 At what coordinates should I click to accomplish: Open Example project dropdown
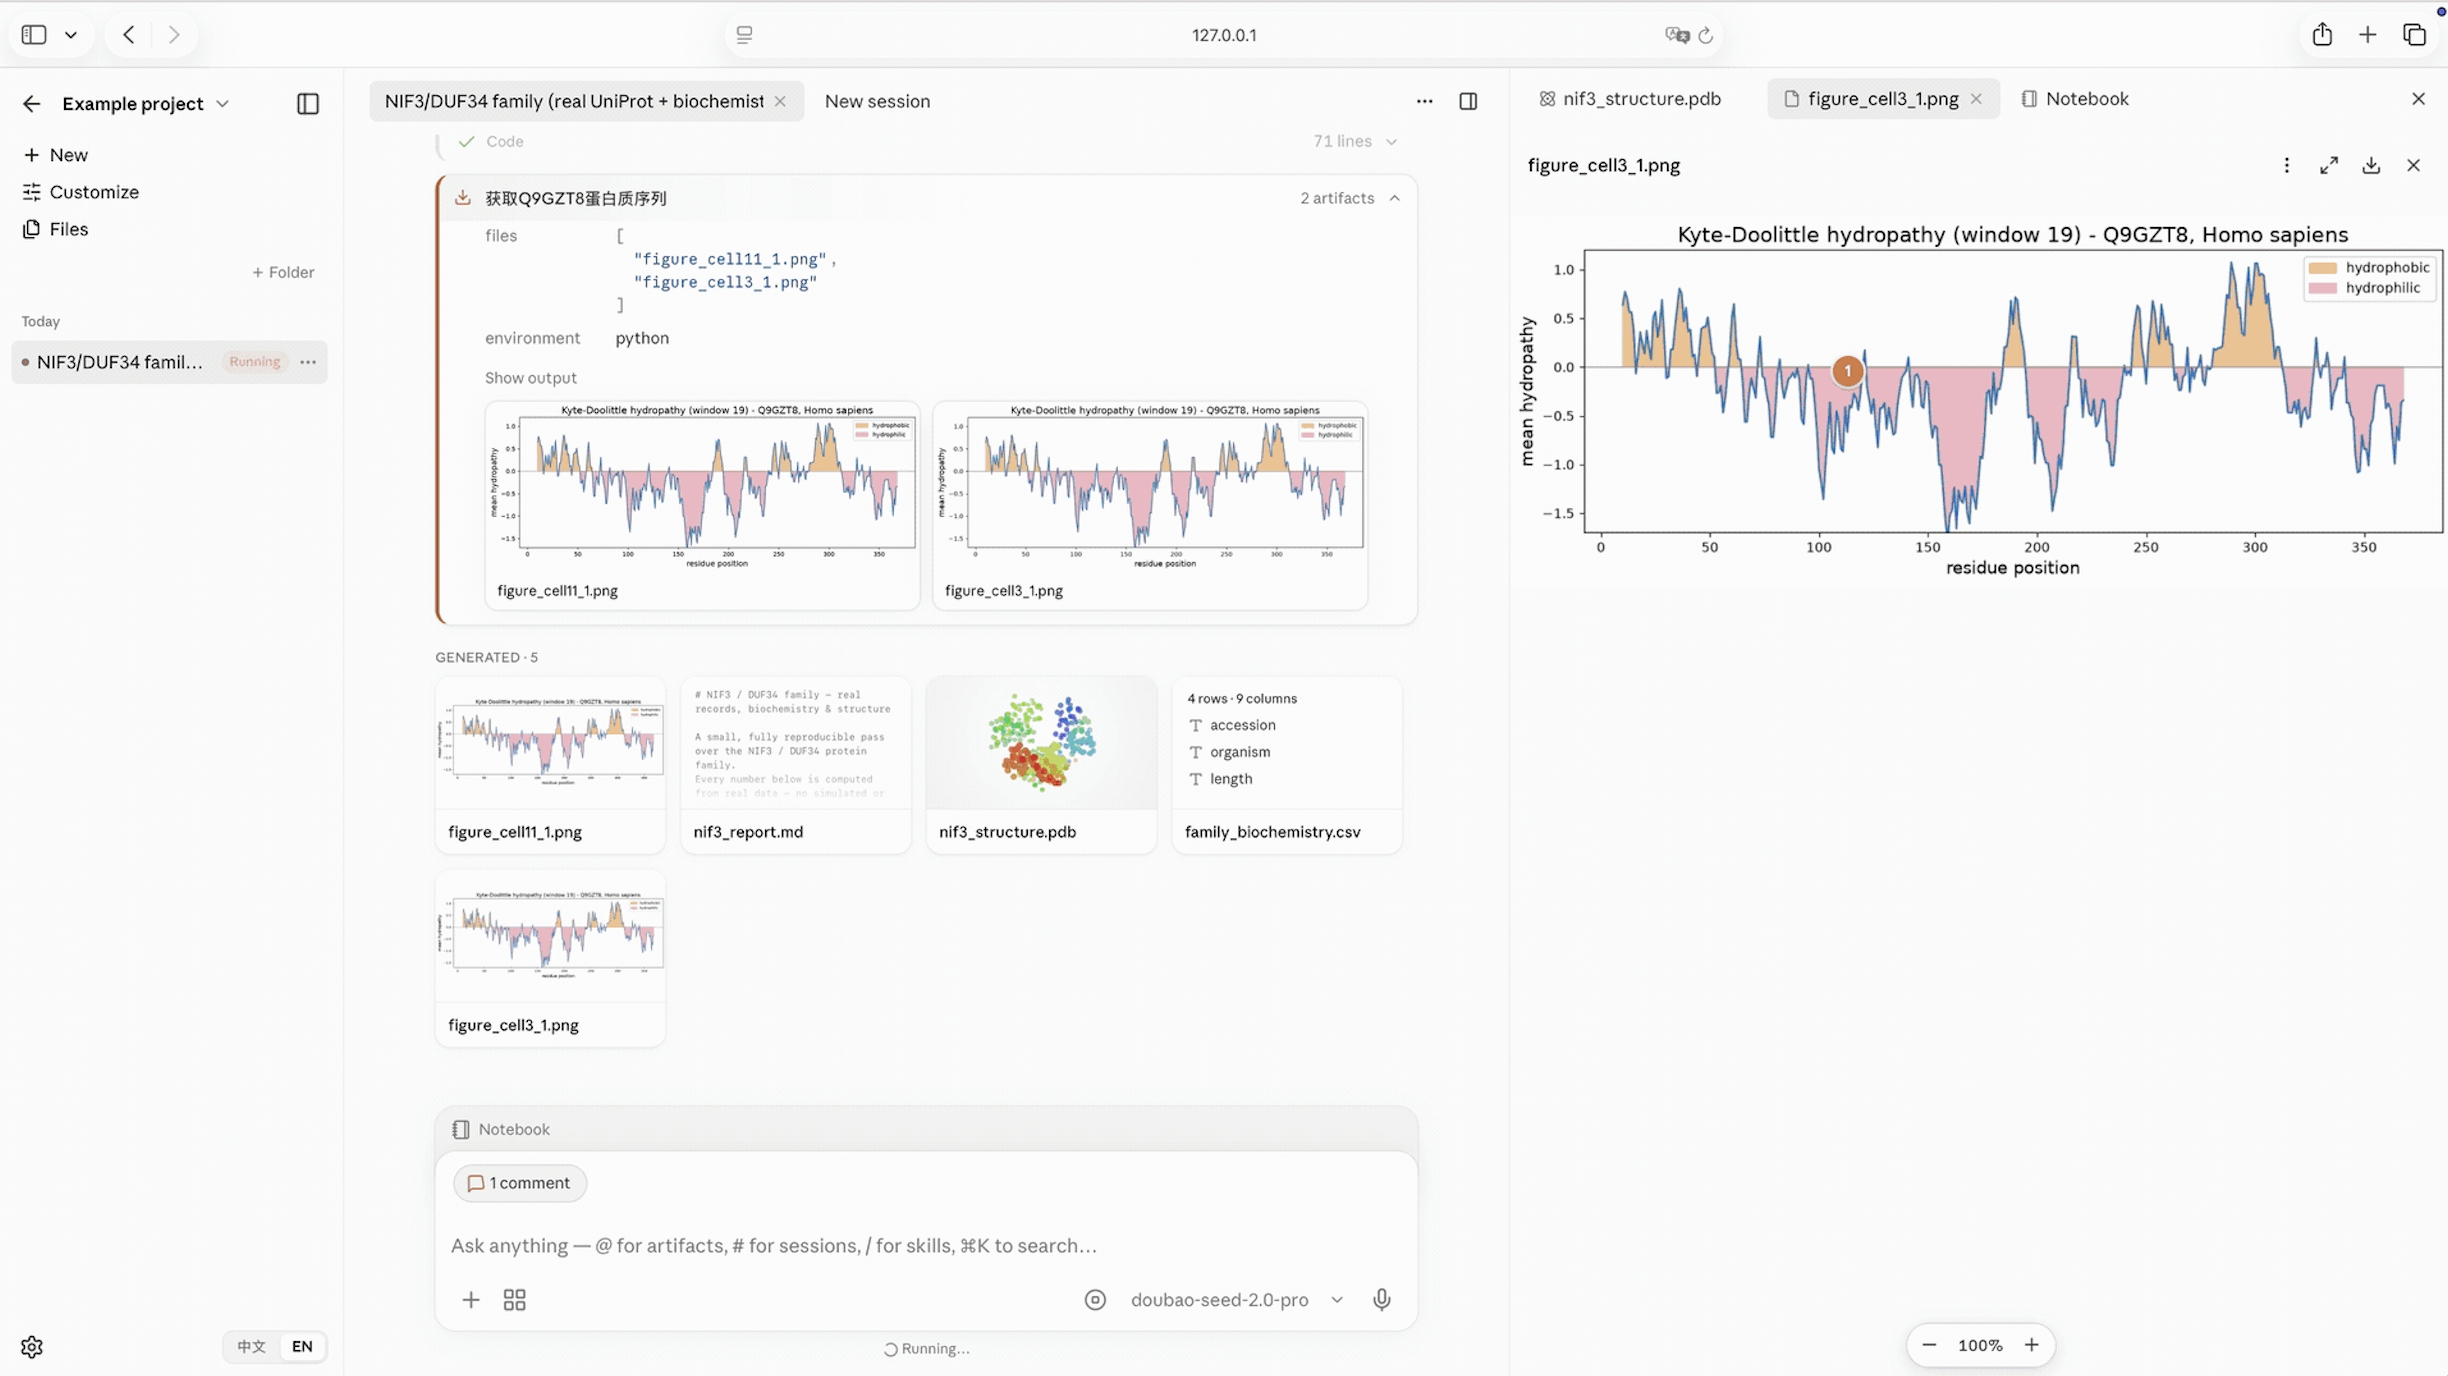click(x=146, y=104)
